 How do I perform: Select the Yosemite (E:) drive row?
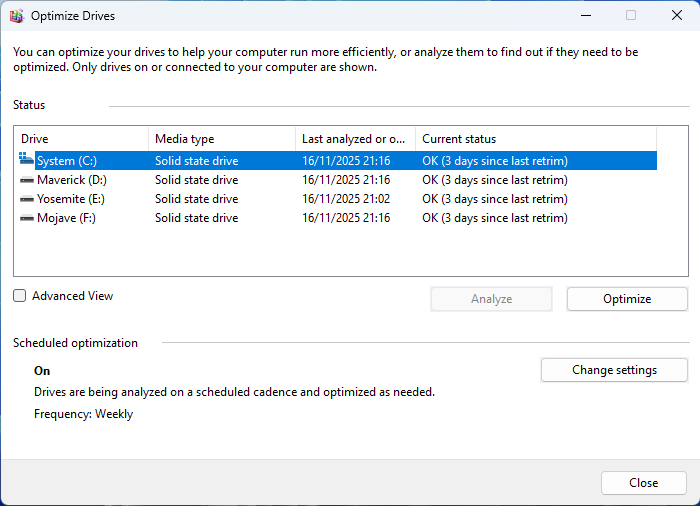[338, 199]
